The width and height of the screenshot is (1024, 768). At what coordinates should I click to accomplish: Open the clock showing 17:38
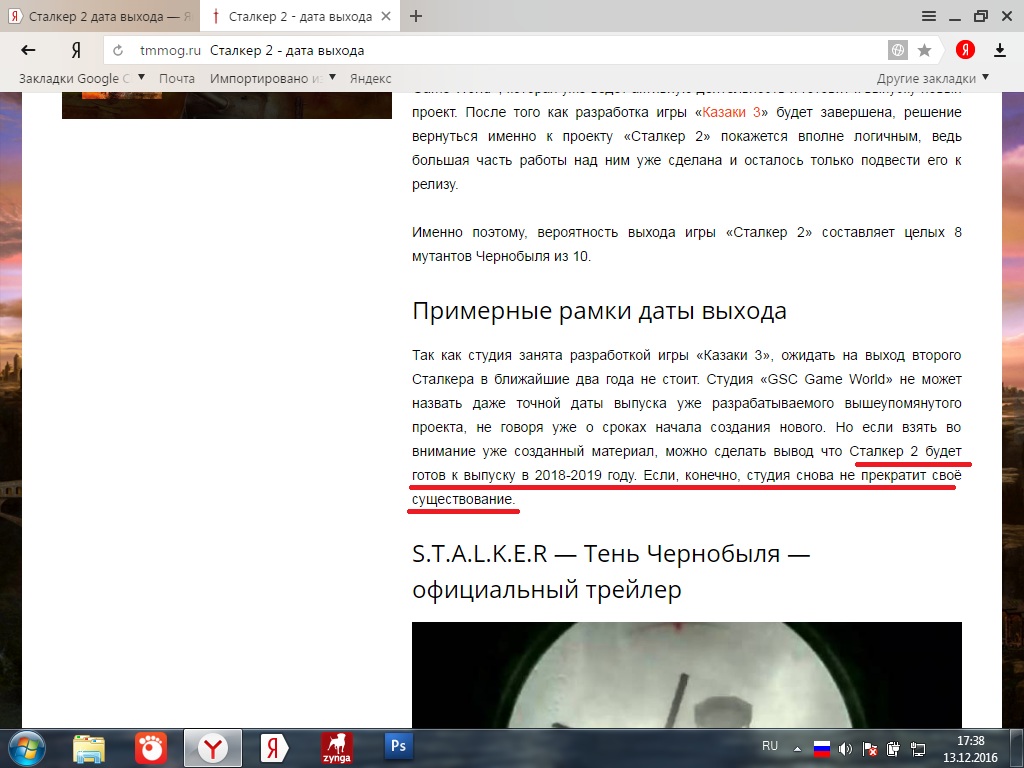970,749
